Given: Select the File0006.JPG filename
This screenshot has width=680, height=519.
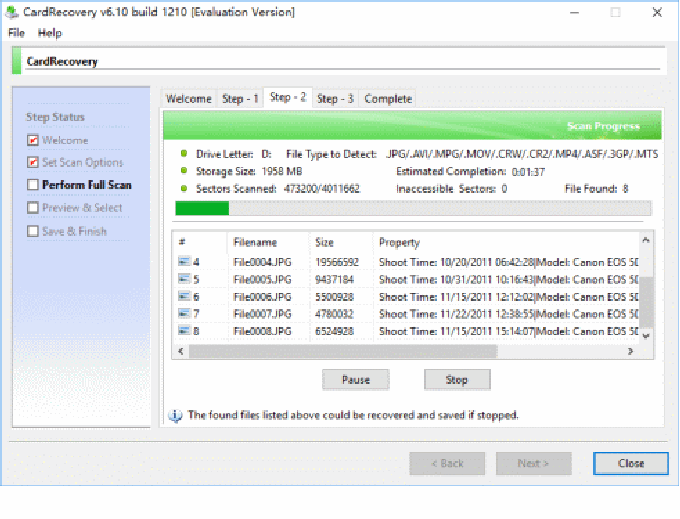Looking at the screenshot, I should tap(262, 297).
